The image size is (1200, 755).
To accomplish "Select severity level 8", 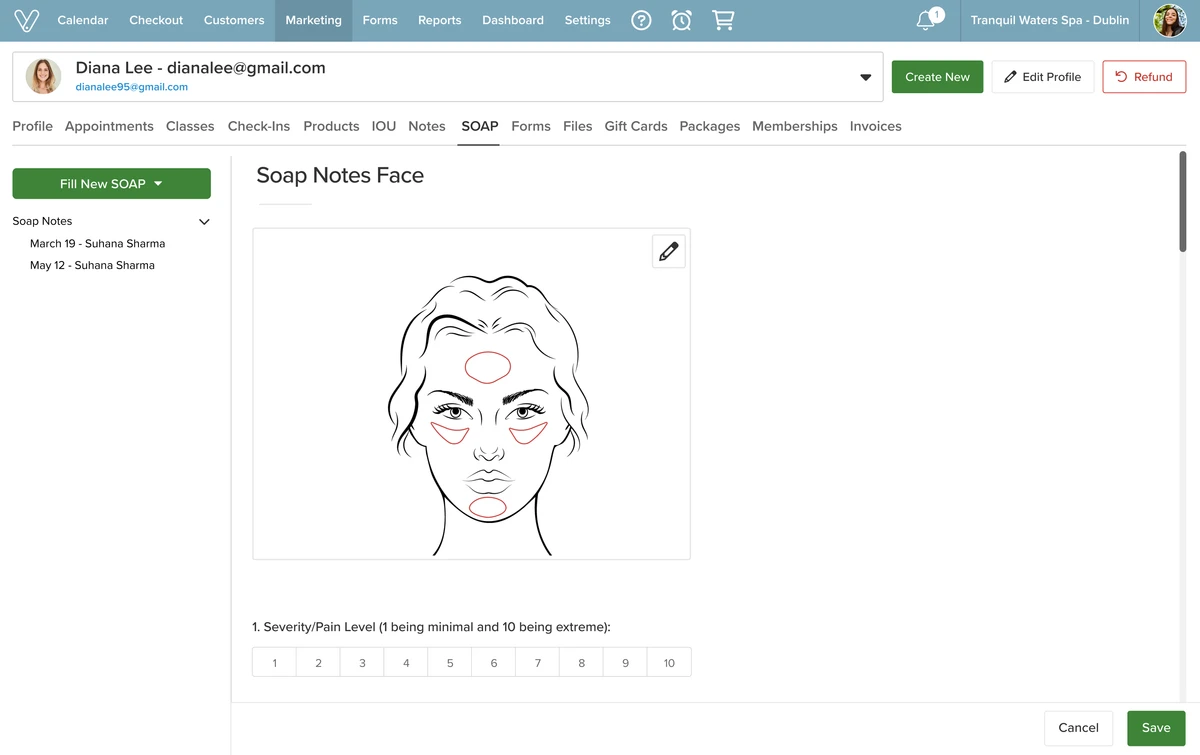I will (x=581, y=662).
